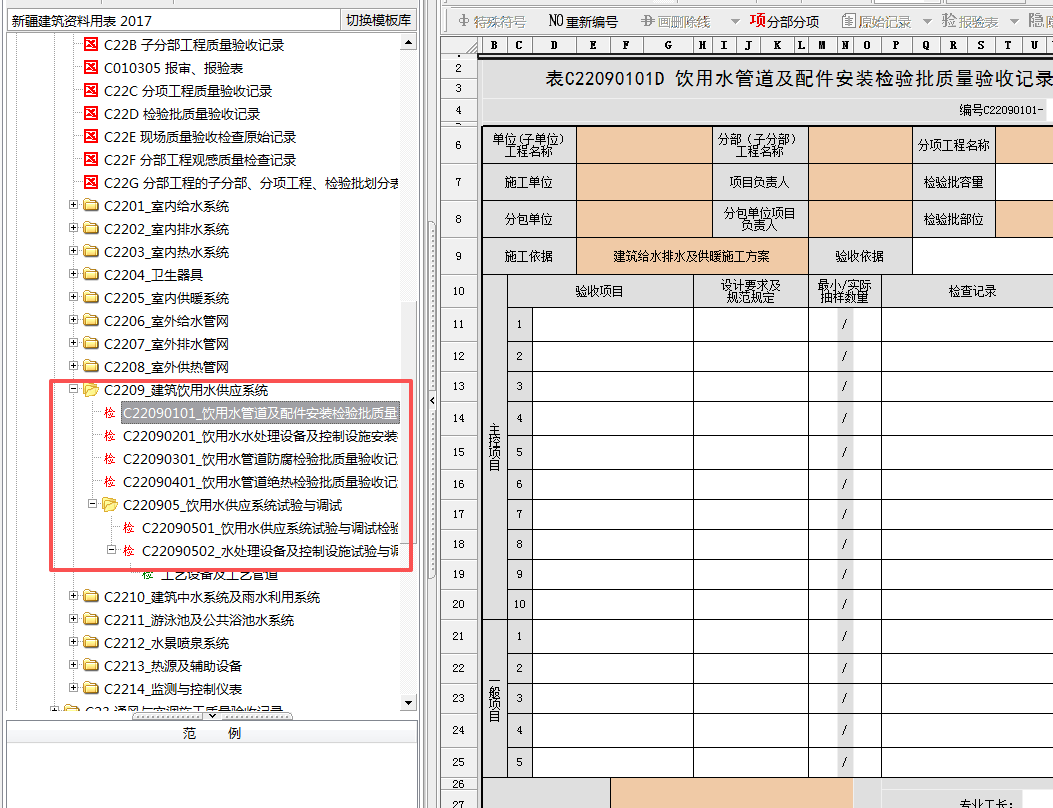Click the red-X icon beside C22F
This screenshot has height=808, width=1053.
91,160
